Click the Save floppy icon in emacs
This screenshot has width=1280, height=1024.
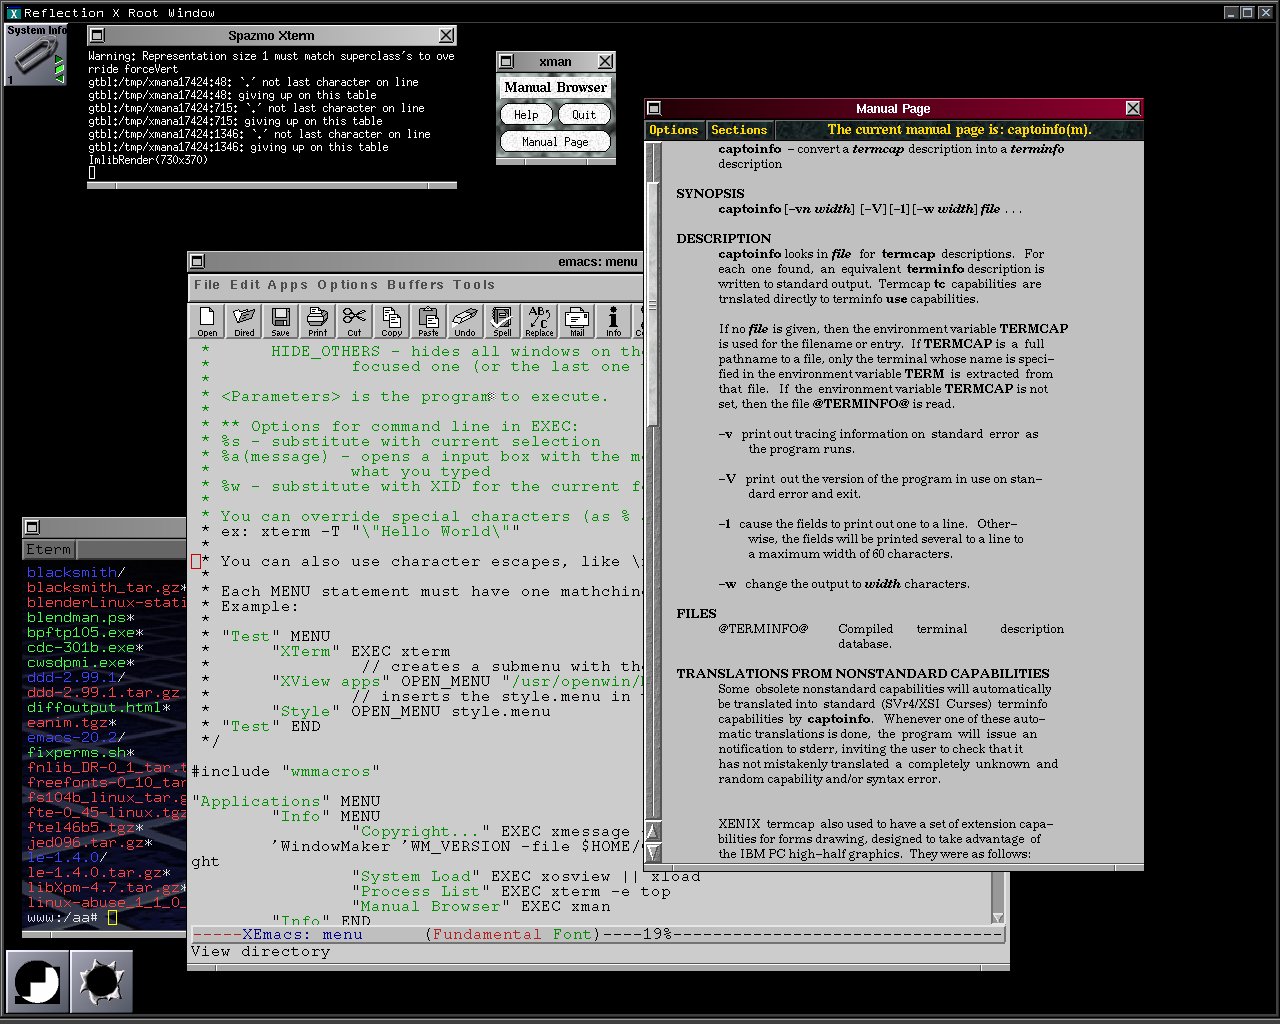click(281, 321)
